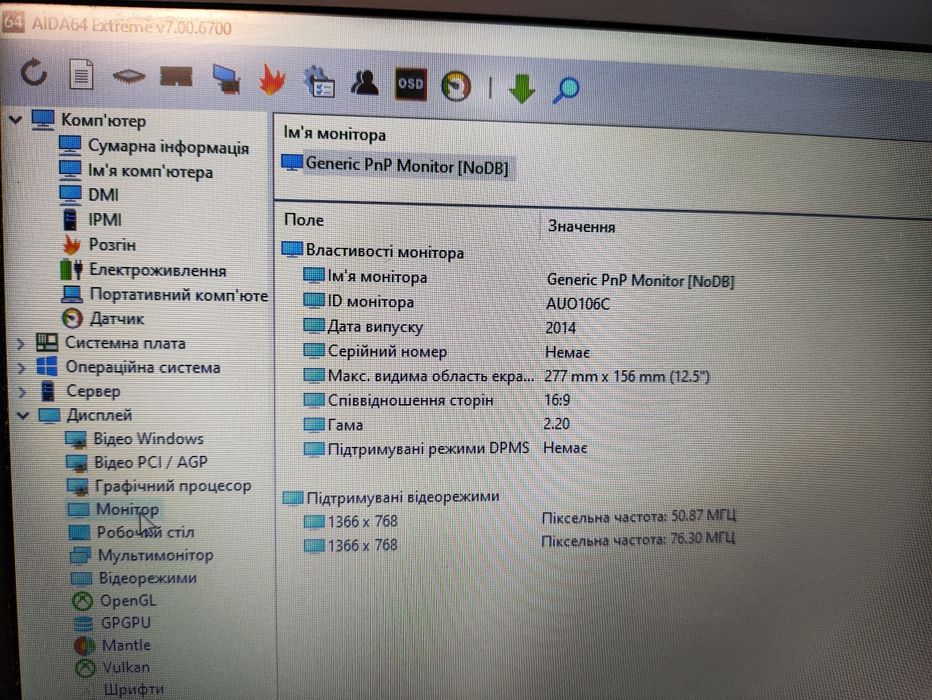This screenshot has height=700, width=932.
Task: Expand the Операційна система node
Action: coord(21,368)
